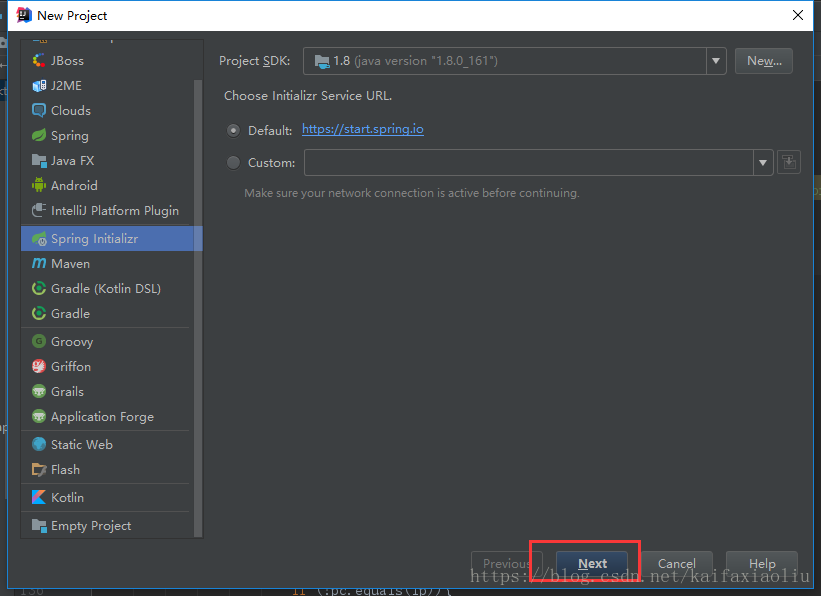
Task: Select Maven project type
Action: pyautogui.click(x=107, y=263)
